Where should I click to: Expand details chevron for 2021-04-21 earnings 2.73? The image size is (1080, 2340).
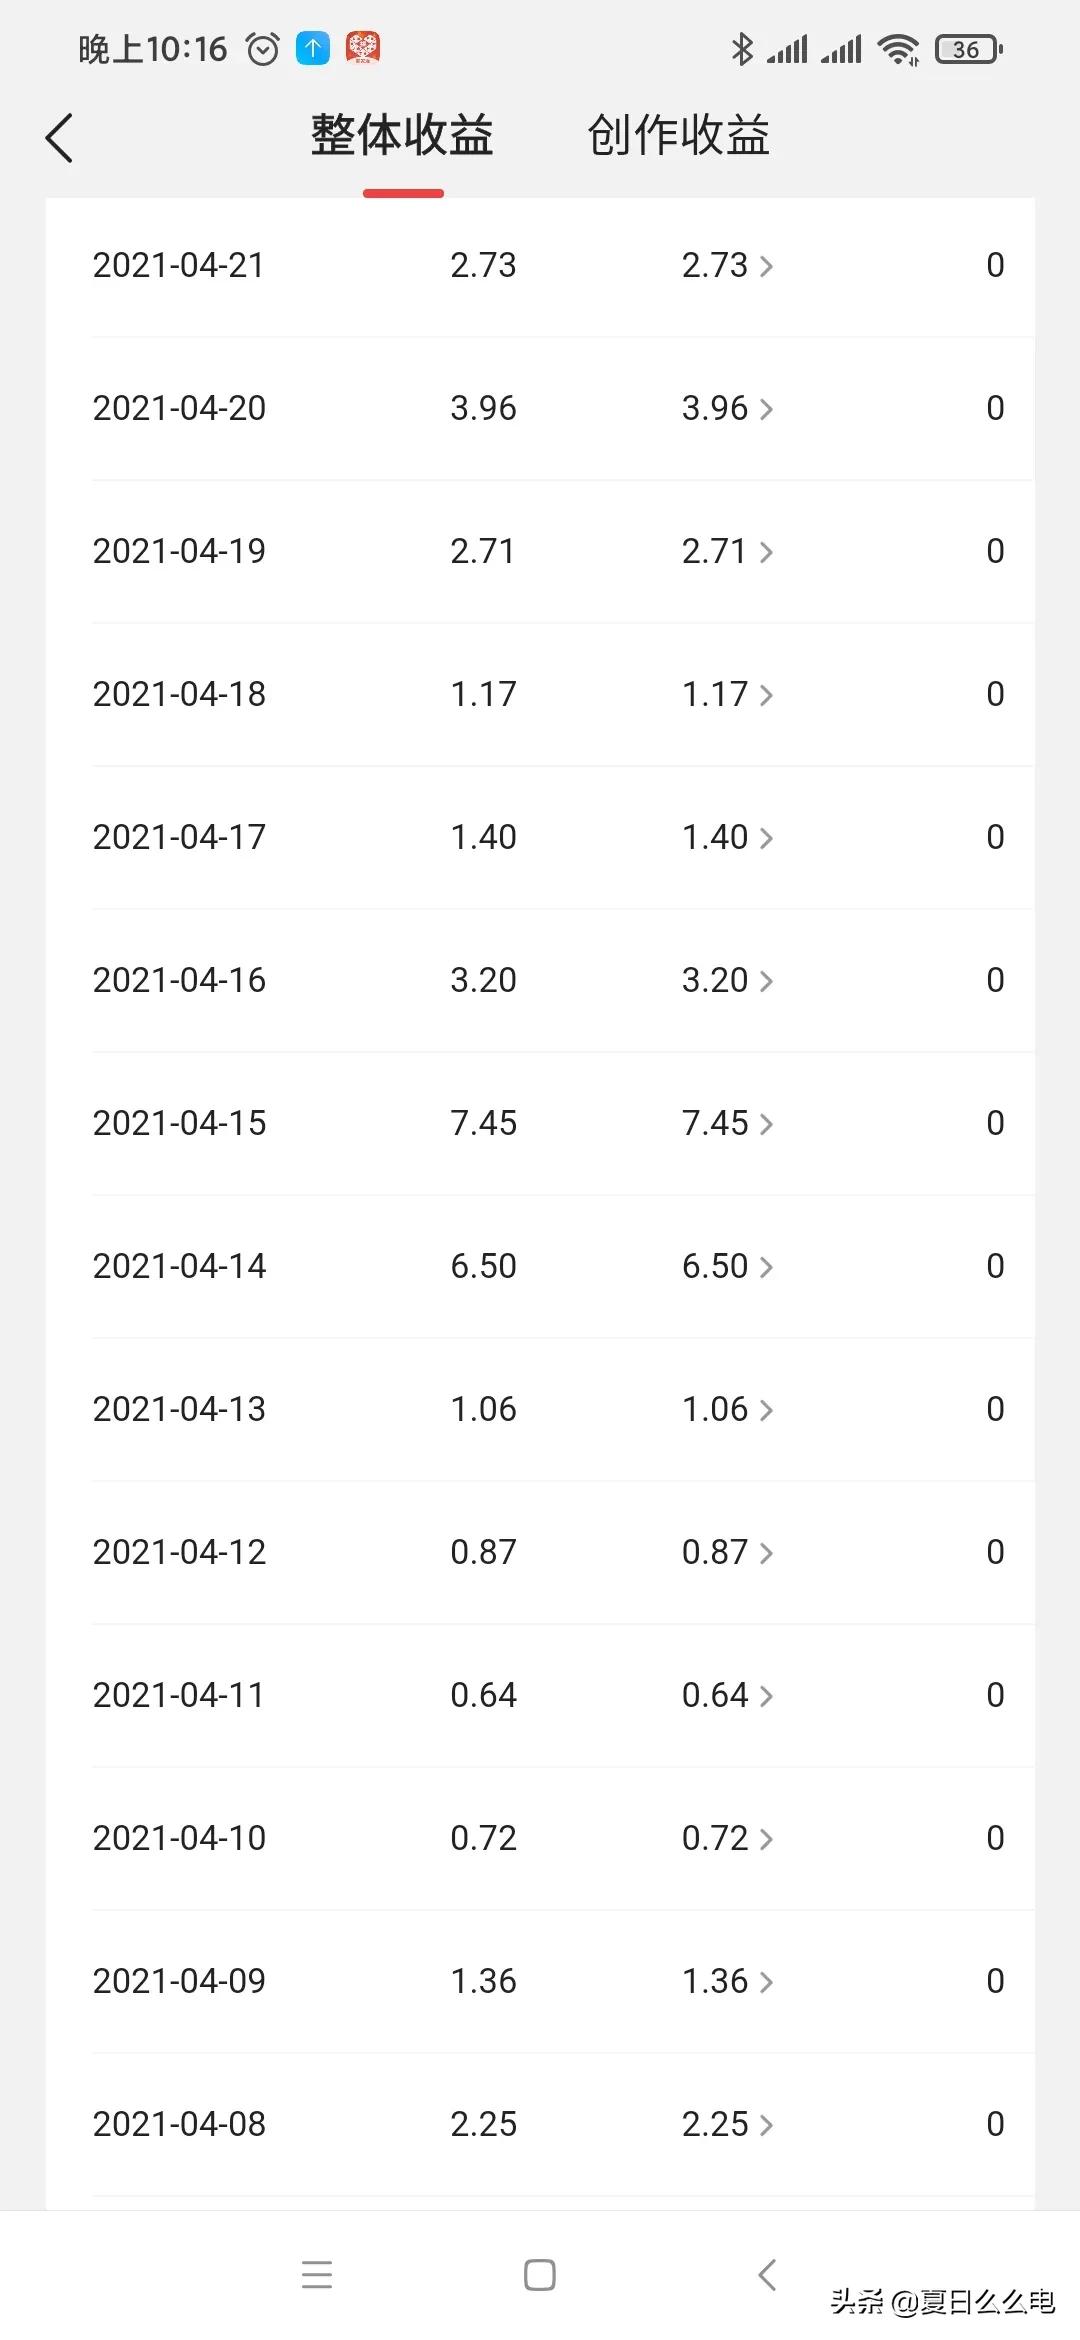[x=766, y=266]
